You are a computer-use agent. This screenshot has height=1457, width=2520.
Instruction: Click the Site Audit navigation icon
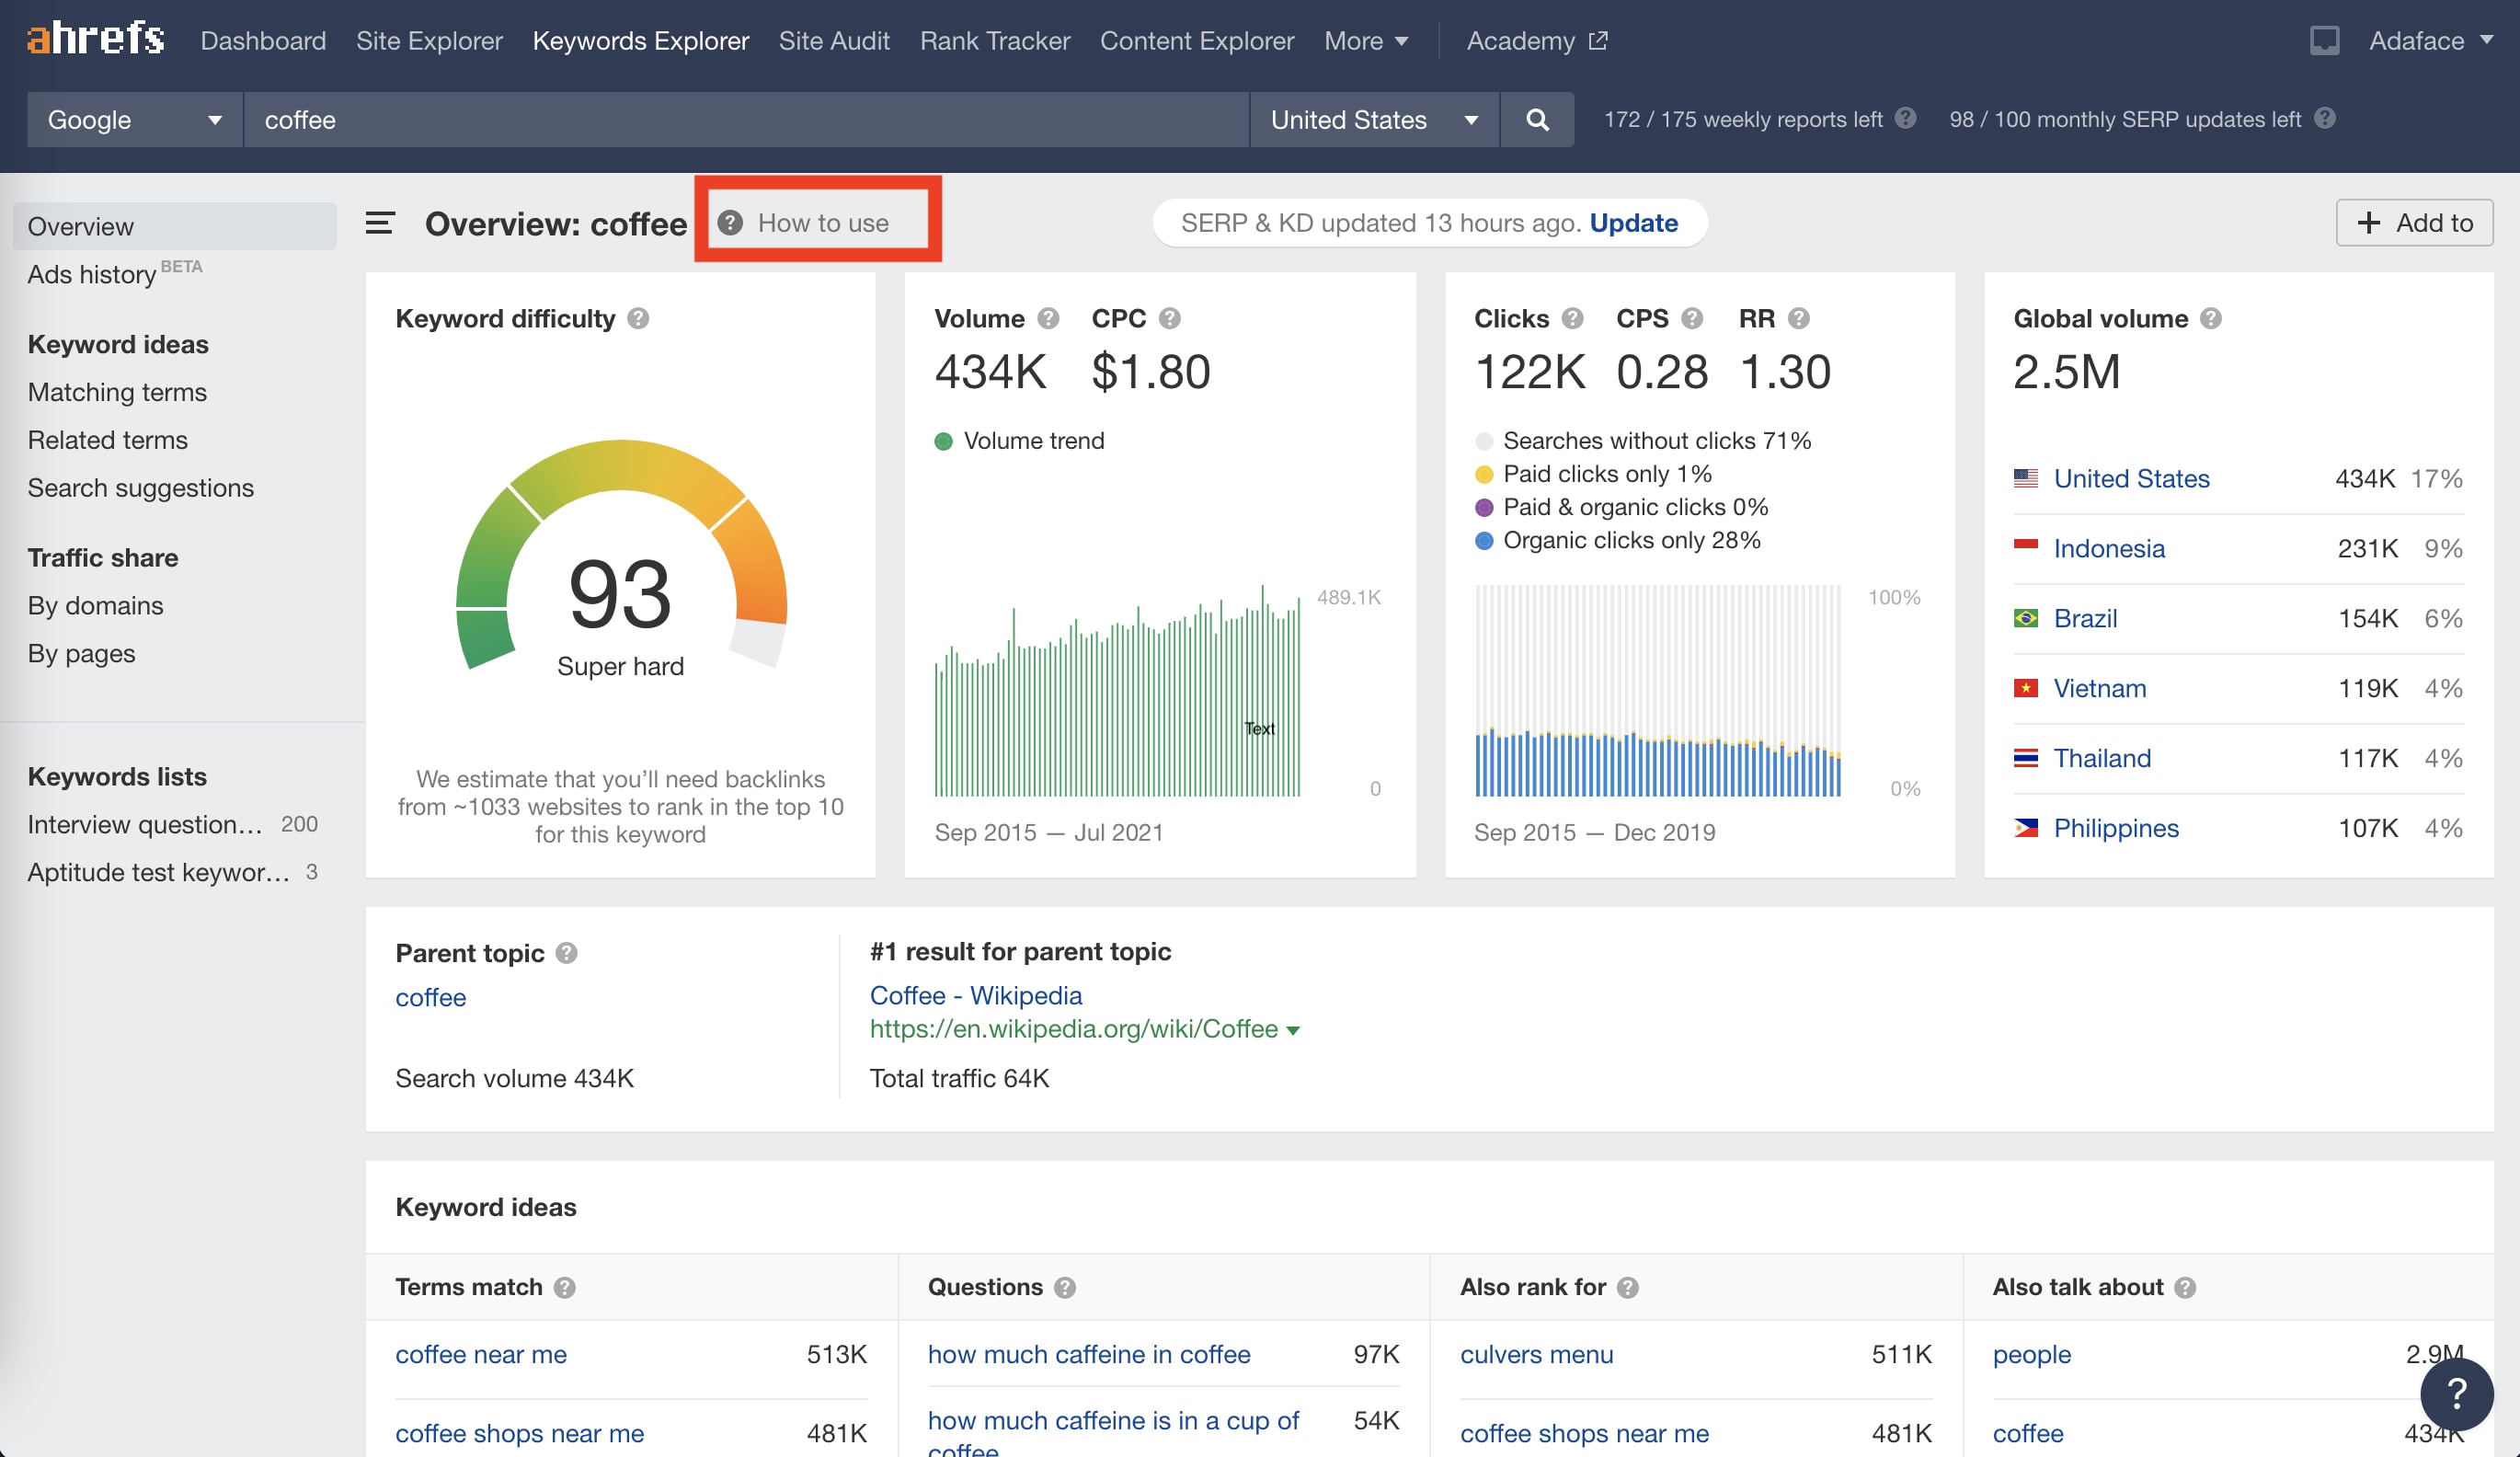pos(834,40)
